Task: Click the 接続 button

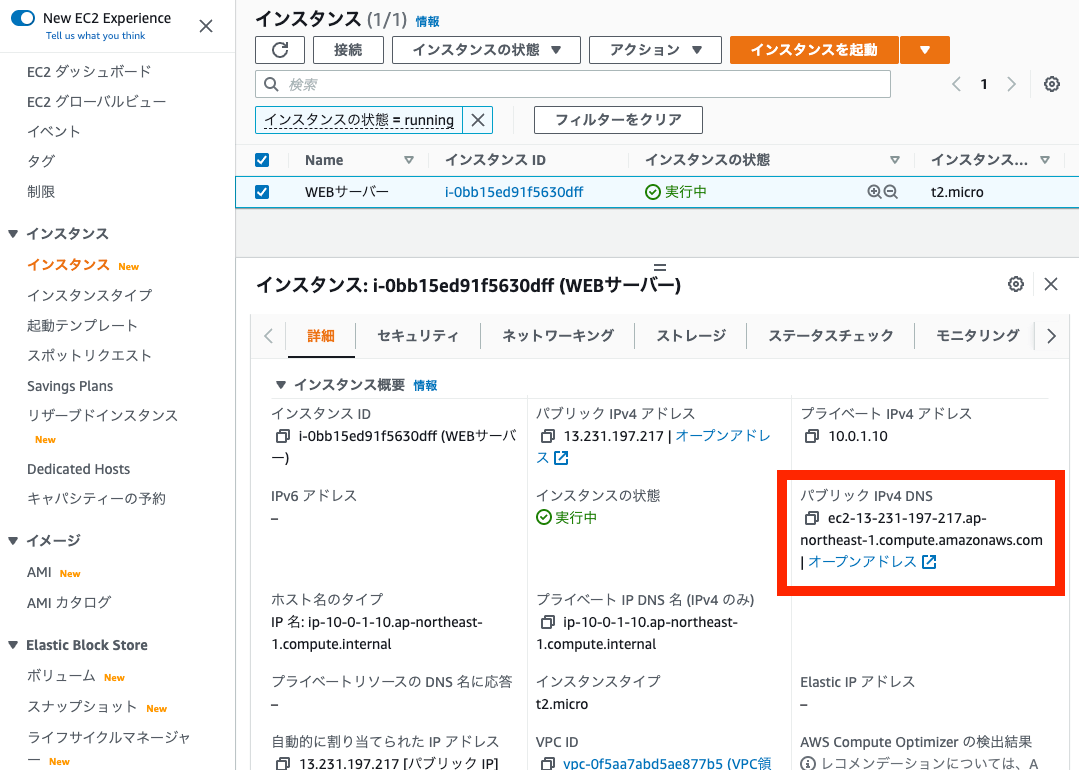Action: coord(348,50)
